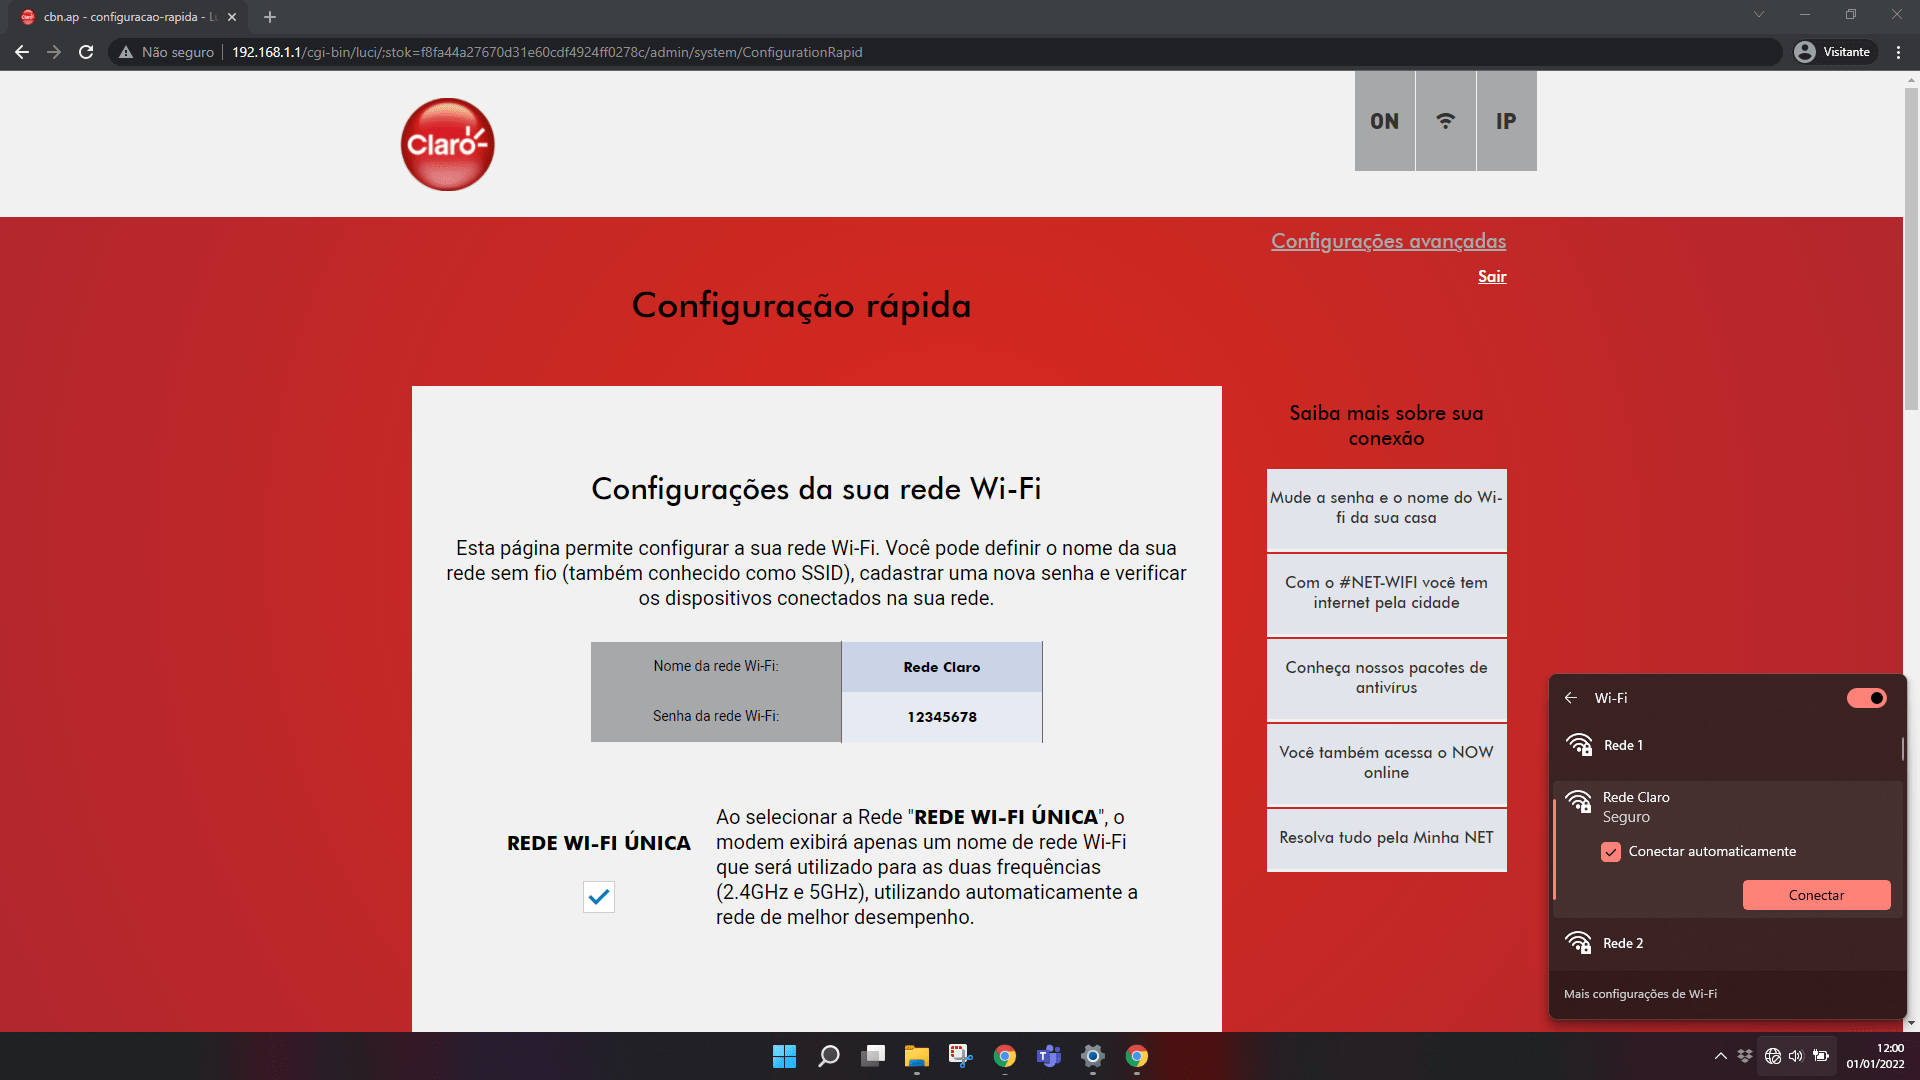Edit the Wi-Fi password field 12345678
This screenshot has width=1920, height=1080.
point(941,717)
